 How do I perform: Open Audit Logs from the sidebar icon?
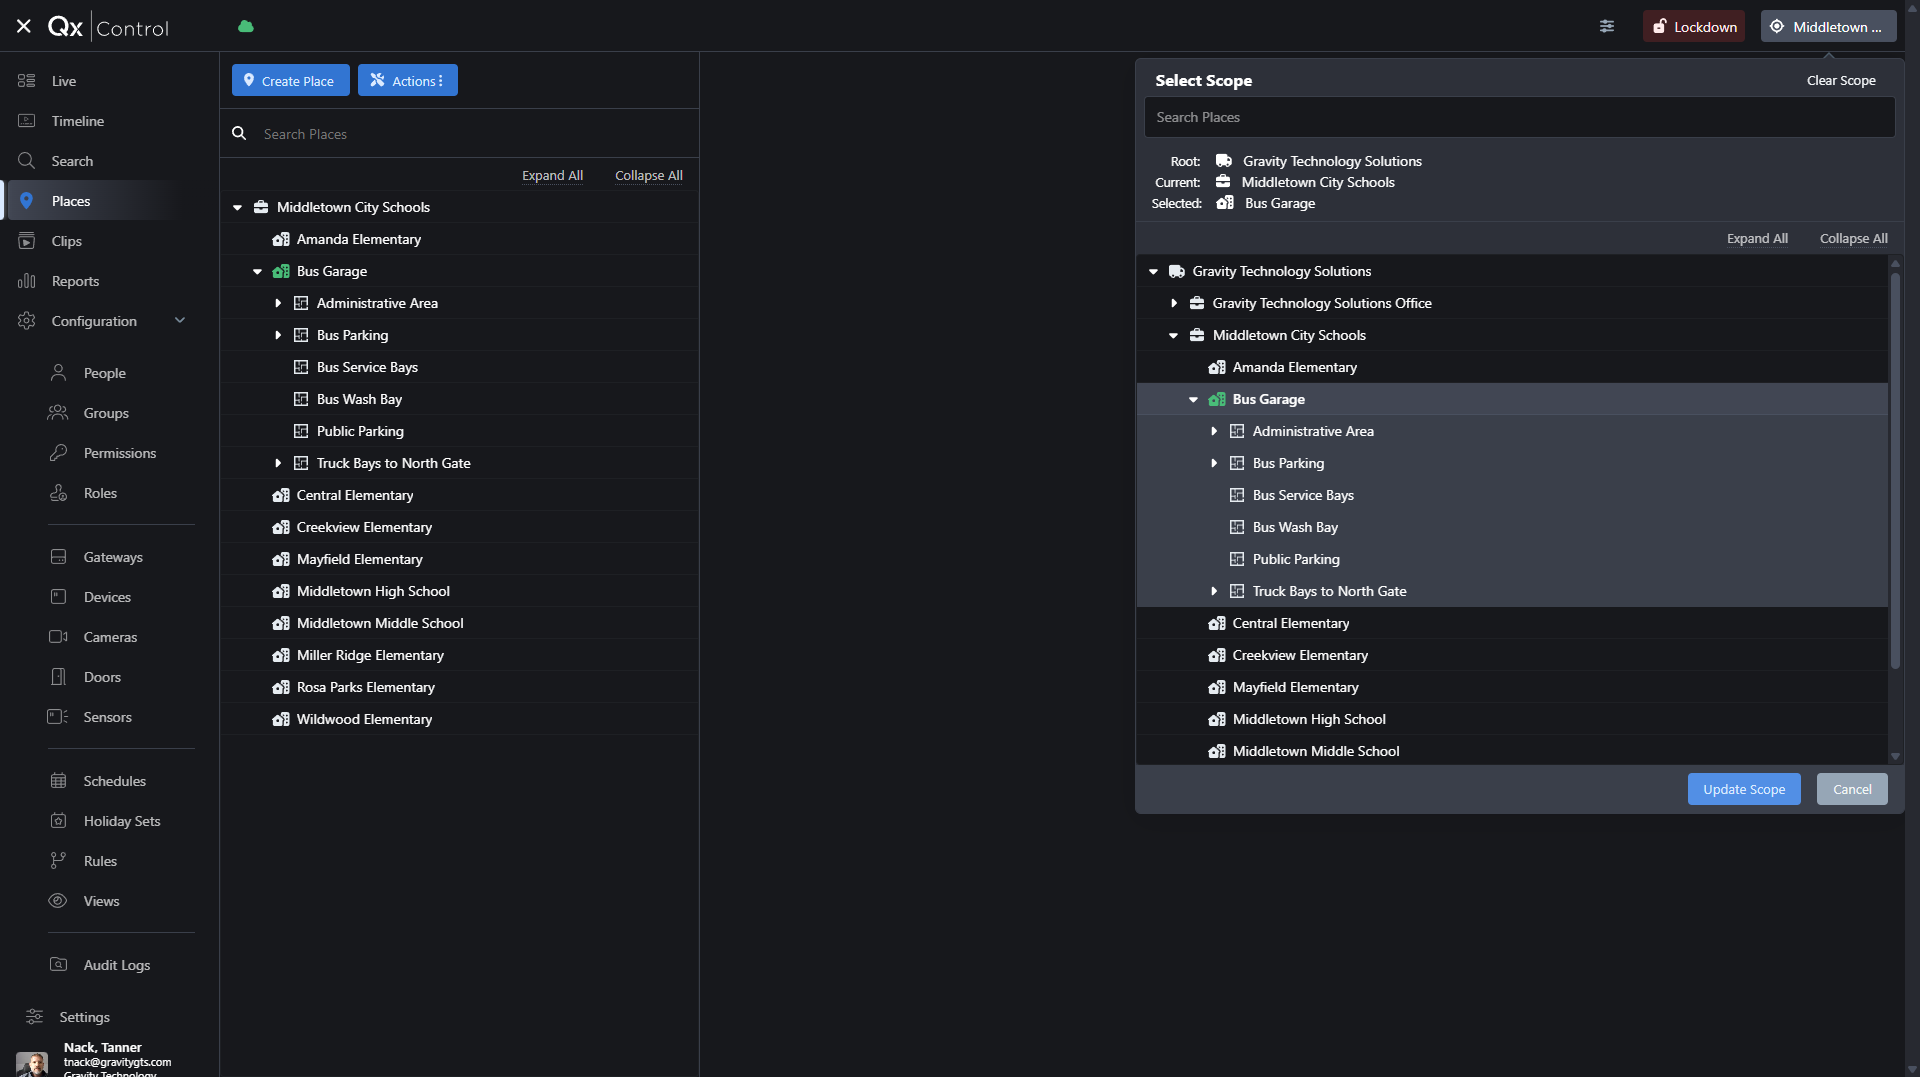tap(58, 965)
